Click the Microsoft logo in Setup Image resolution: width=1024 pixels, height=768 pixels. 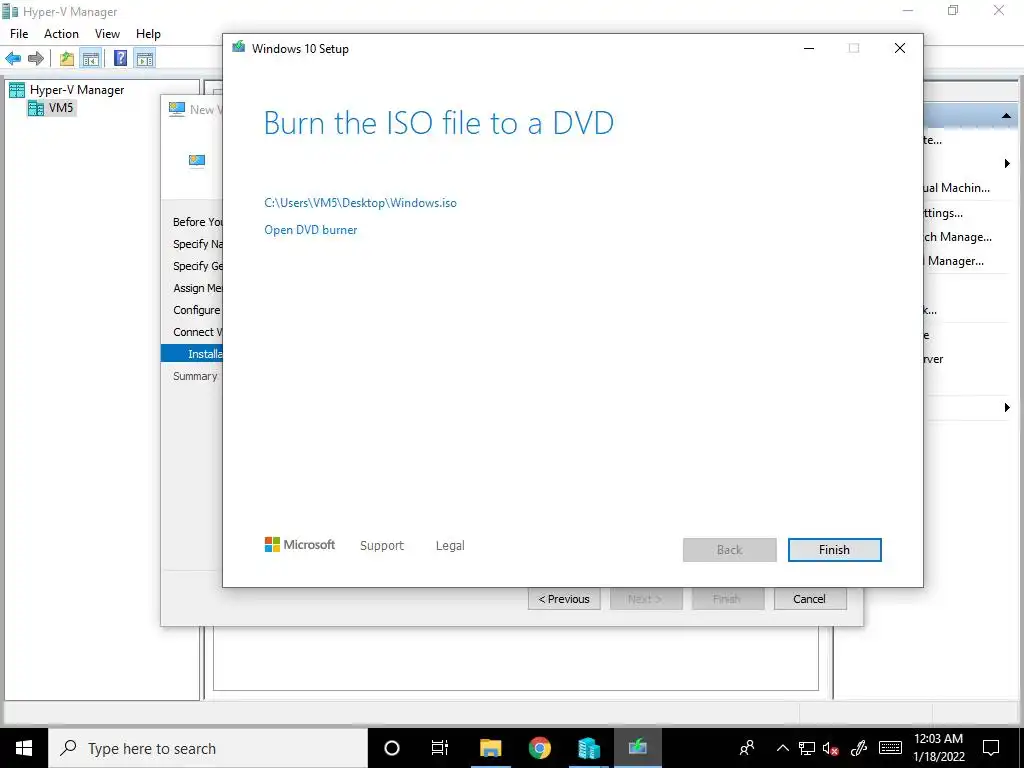pyautogui.click(x=299, y=545)
